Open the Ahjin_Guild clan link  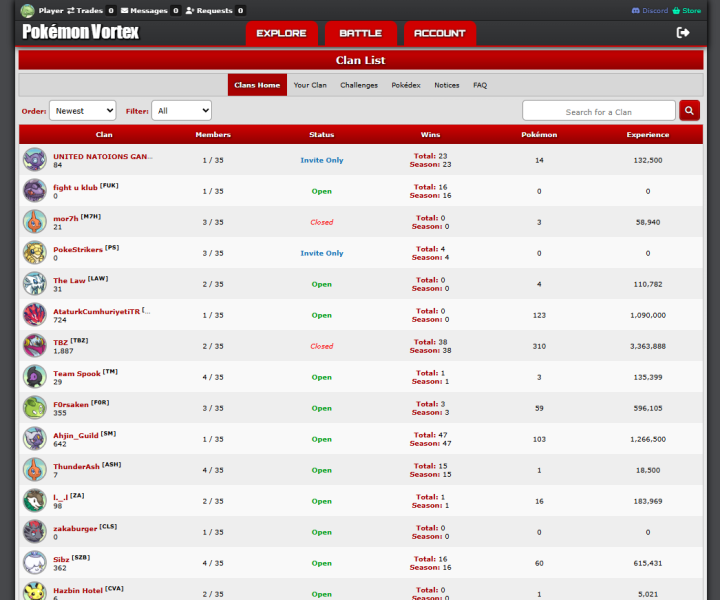[76, 435]
